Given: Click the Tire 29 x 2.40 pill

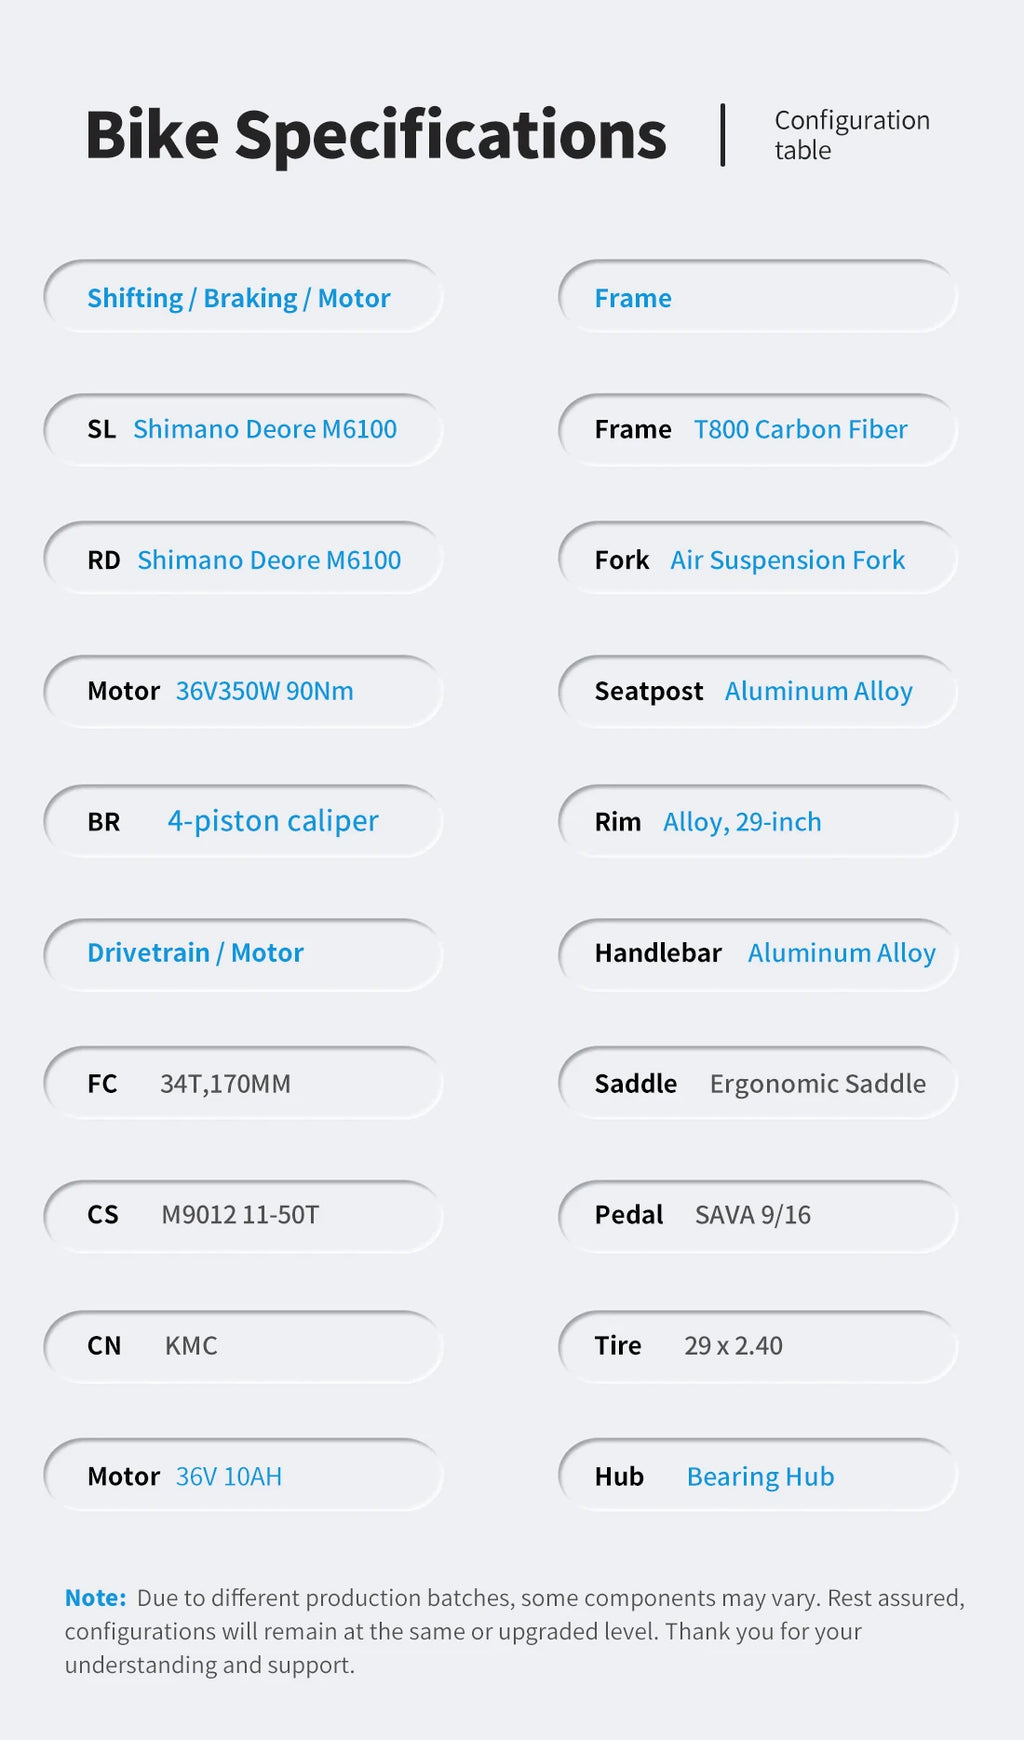Looking at the screenshot, I should point(757,1346).
